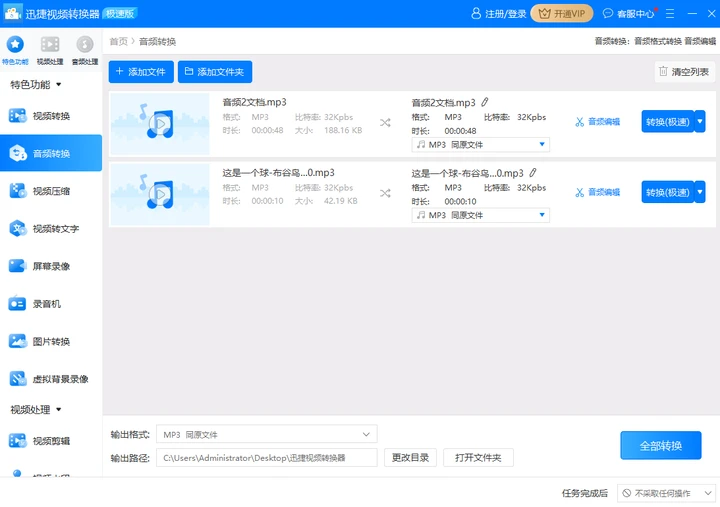720x507 pixels.
Task: Rename output 音频2文档.mp3 via pencil icon
Action: (x=485, y=102)
